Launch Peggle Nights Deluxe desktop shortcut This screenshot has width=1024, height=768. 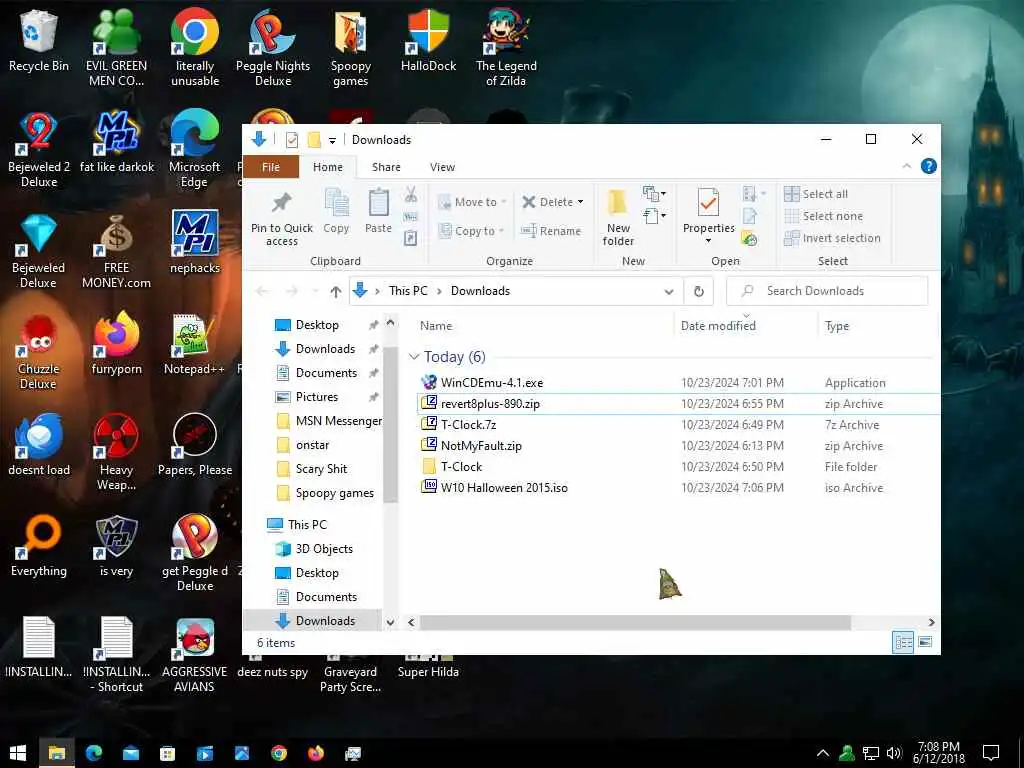point(272,47)
